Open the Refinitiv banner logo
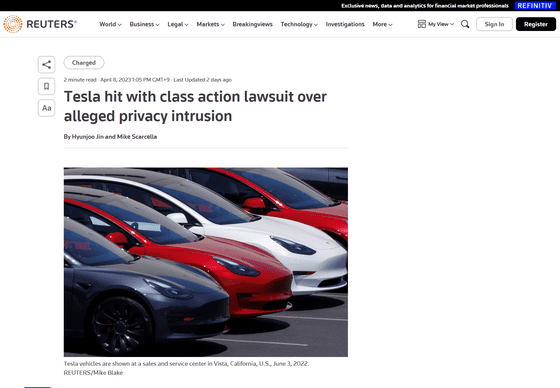Viewport: 560px width, 388px height. 535,5
